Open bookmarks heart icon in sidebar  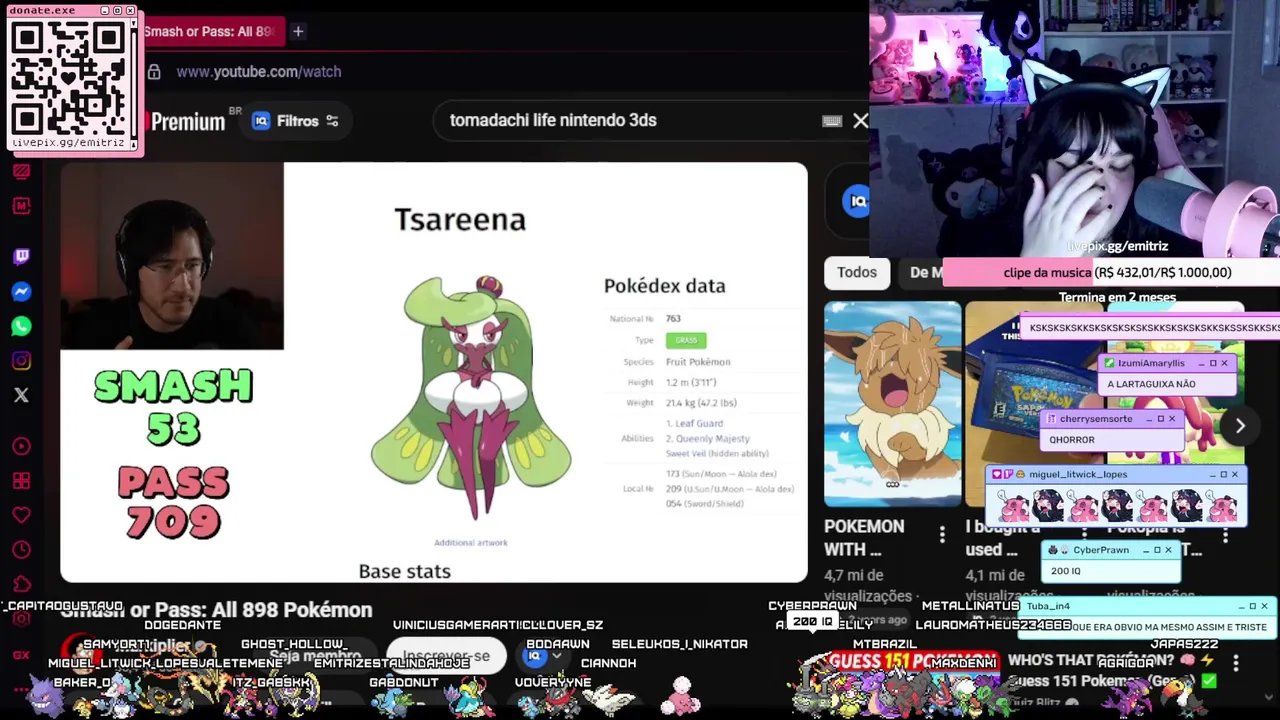21,516
